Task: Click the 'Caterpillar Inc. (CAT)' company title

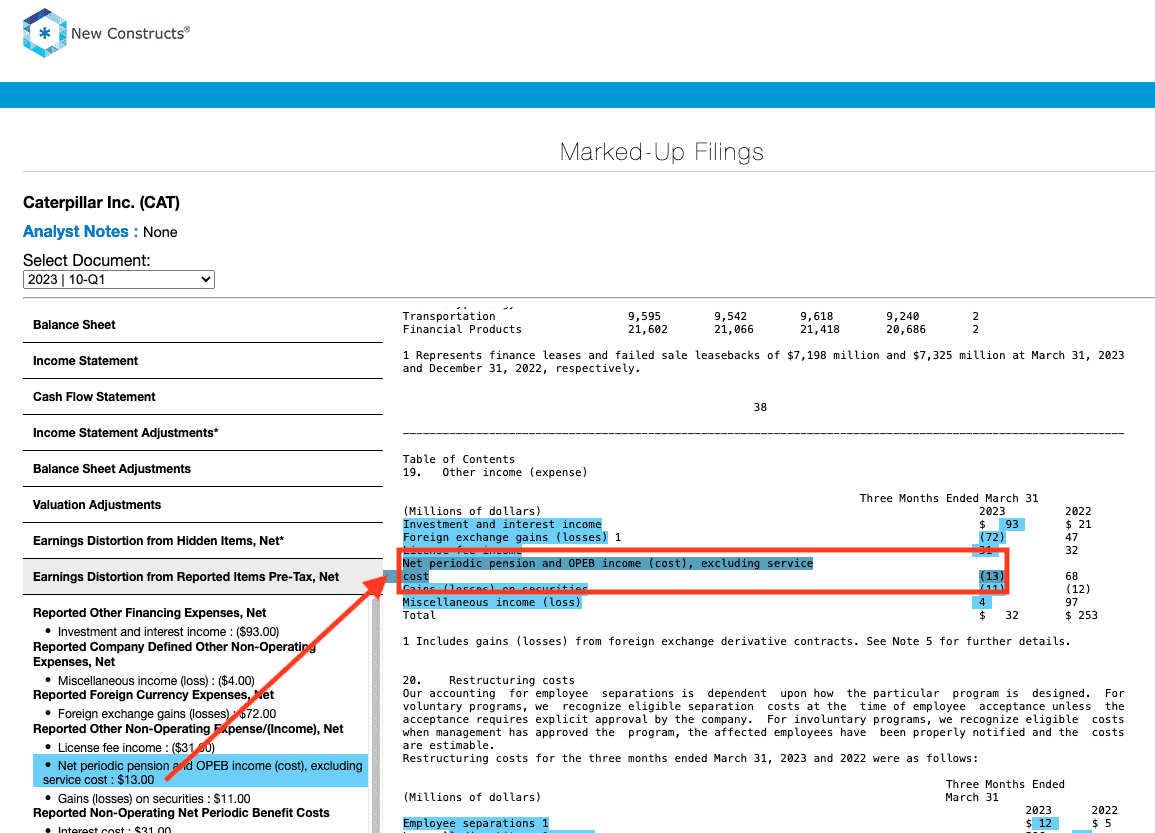Action: pyautogui.click(x=102, y=203)
